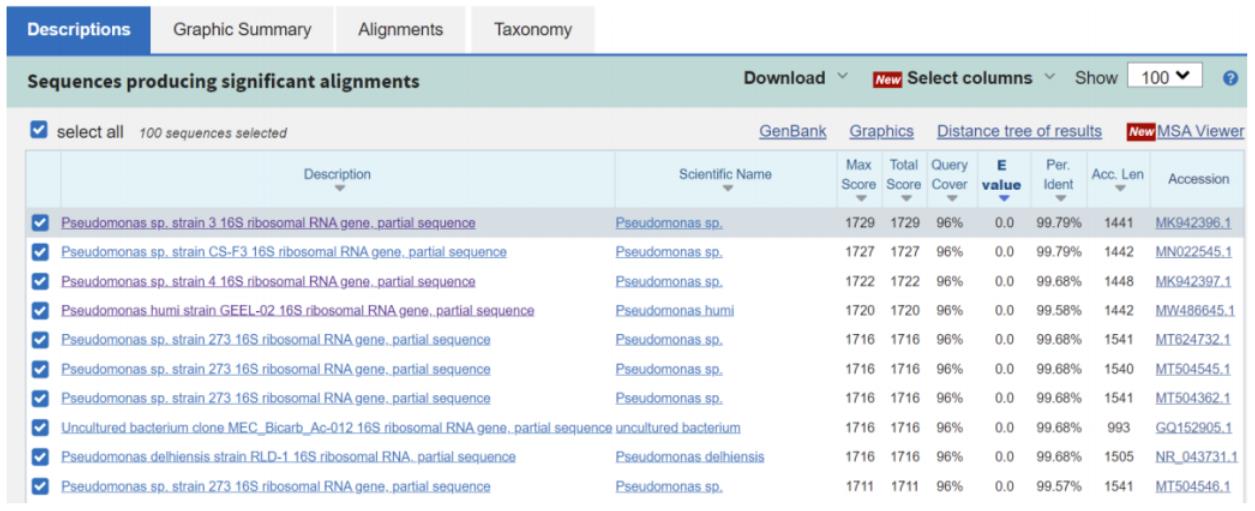Switch to the Graphic Summary tab
1255x511 pixels.
[242, 30]
